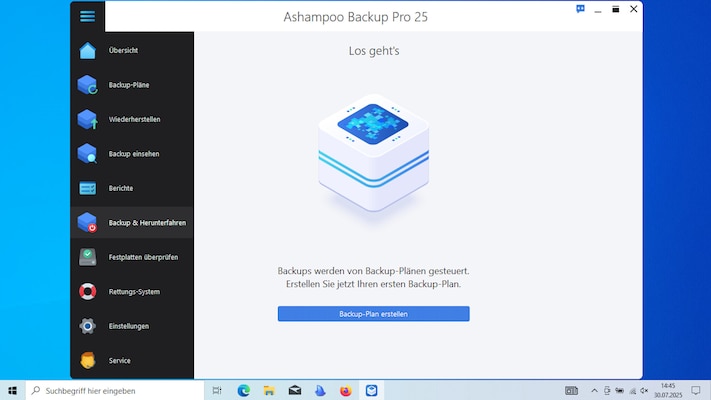Open the Windows Start menu

click(x=13, y=391)
